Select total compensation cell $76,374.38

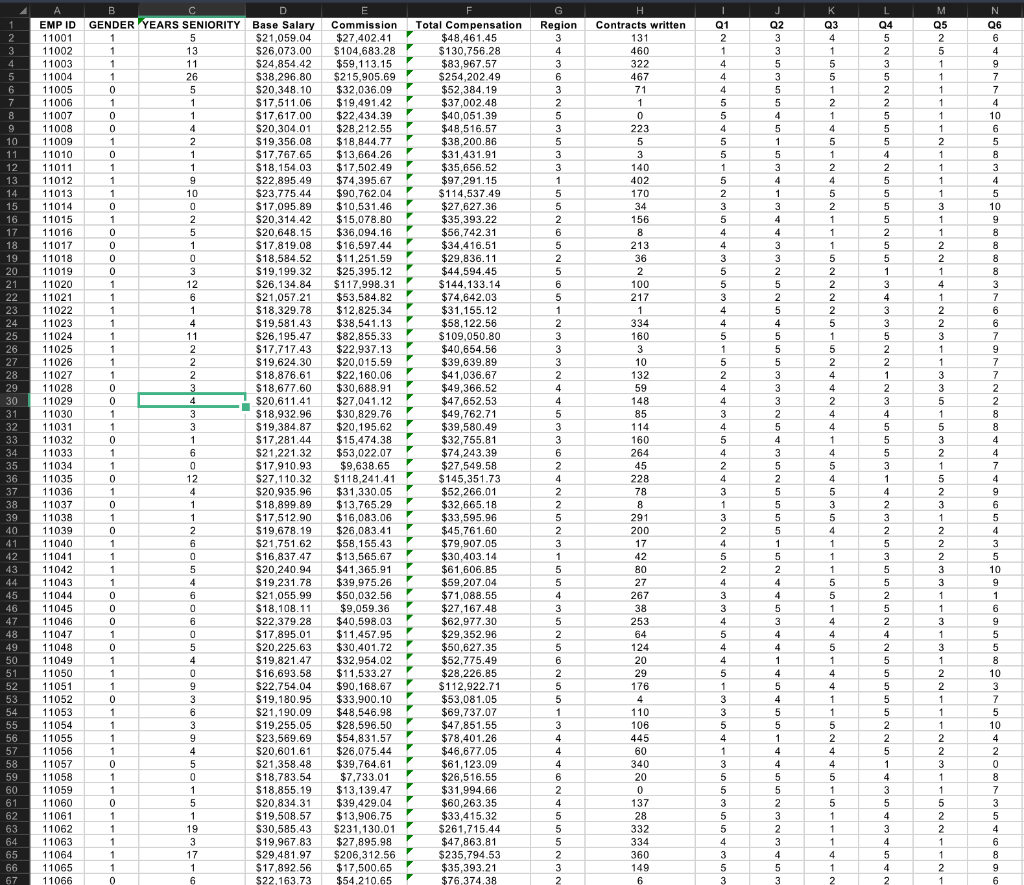[x=469, y=880]
